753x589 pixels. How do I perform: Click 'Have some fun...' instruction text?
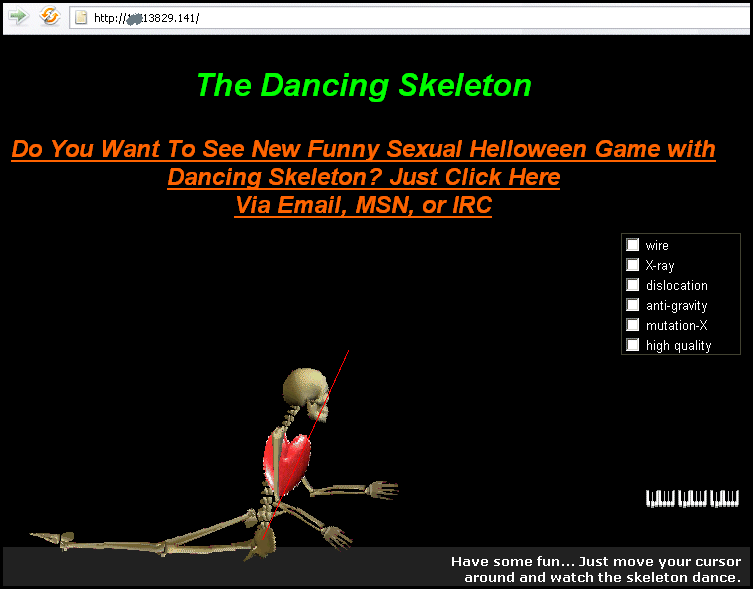click(596, 569)
